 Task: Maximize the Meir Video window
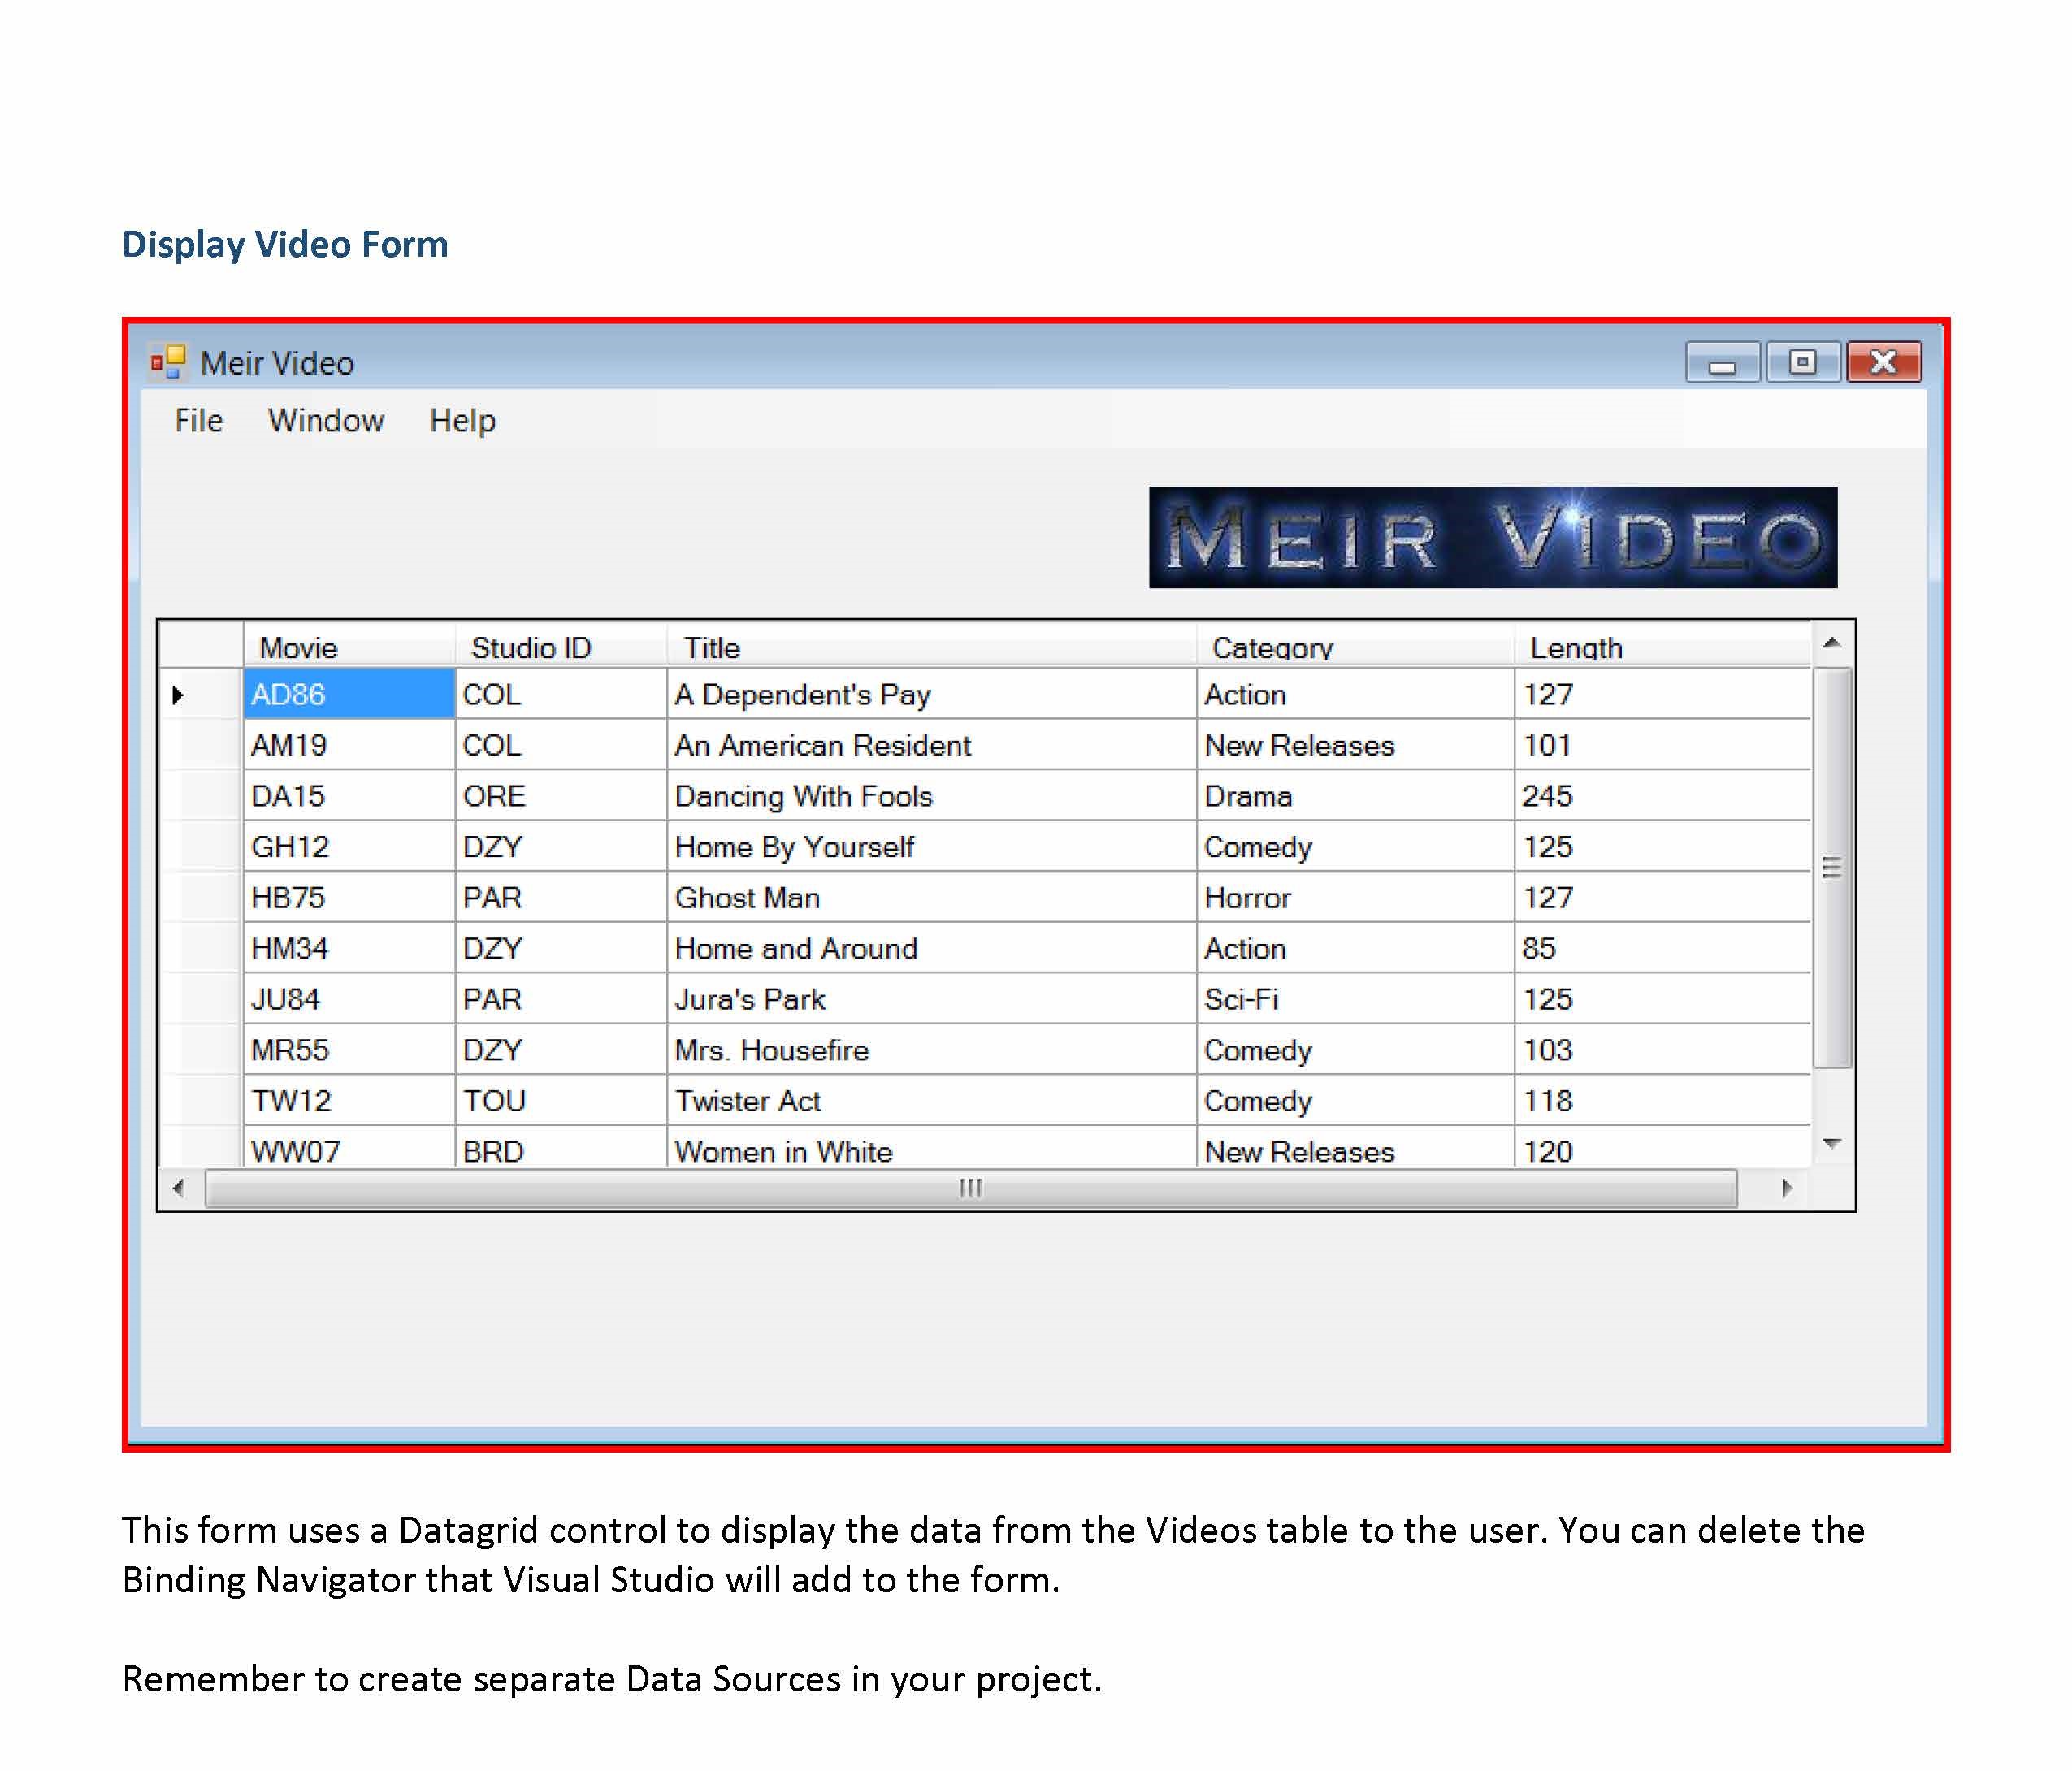pyautogui.click(x=1802, y=362)
